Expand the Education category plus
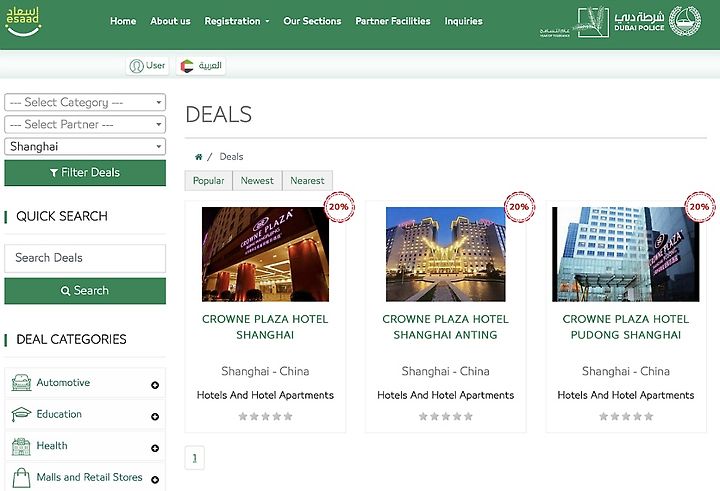720x491 pixels. coord(155,417)
